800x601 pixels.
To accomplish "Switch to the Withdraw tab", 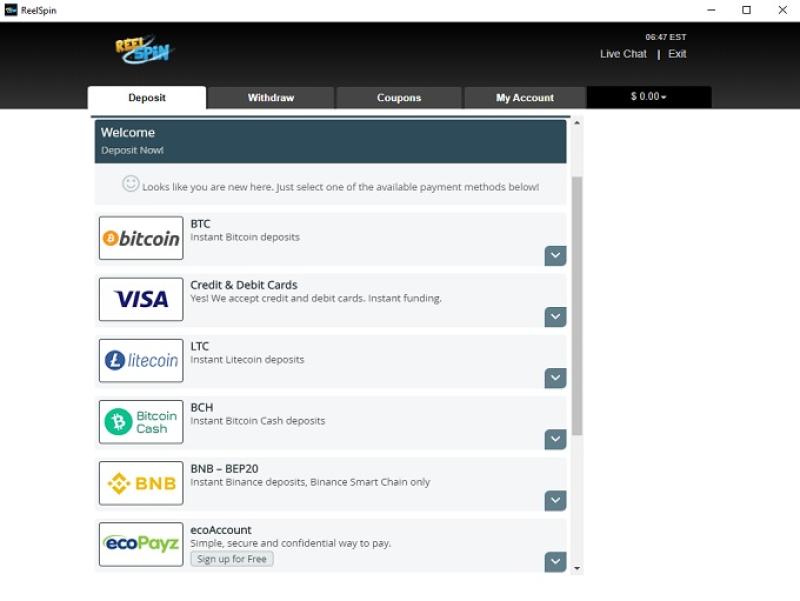I will click(271, 98).
